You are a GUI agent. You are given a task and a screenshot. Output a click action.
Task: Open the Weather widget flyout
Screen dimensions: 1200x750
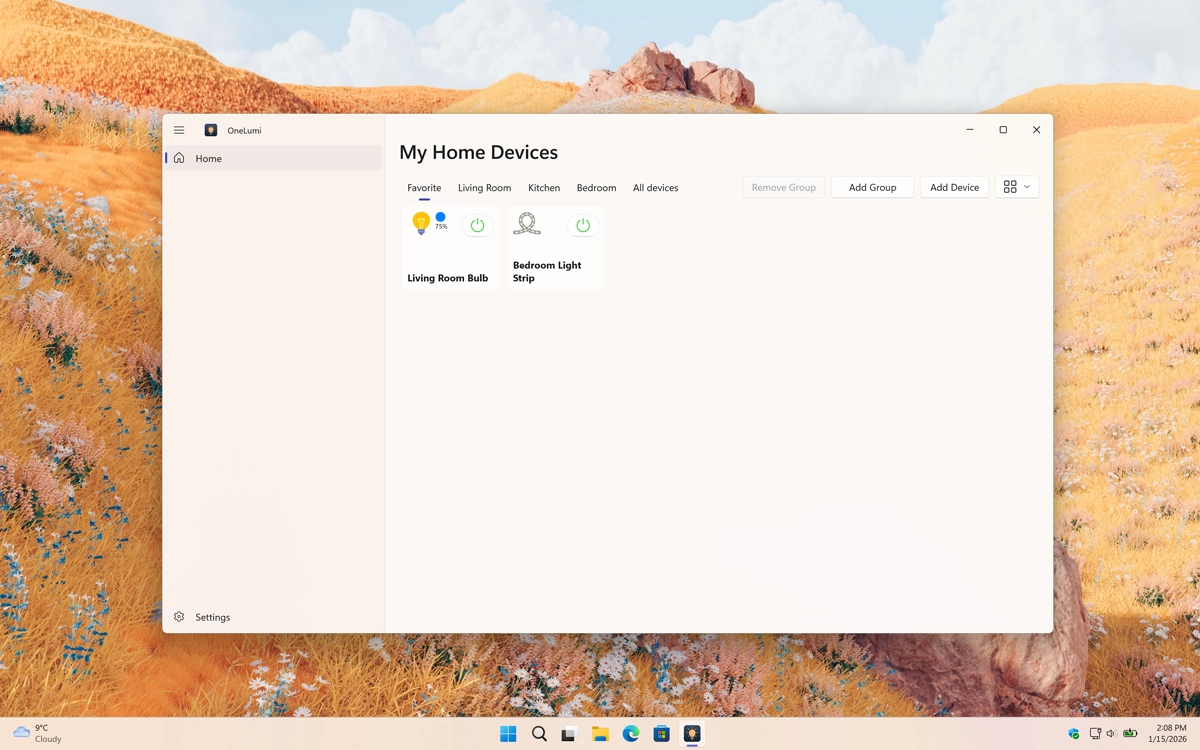tap(35, 733)
